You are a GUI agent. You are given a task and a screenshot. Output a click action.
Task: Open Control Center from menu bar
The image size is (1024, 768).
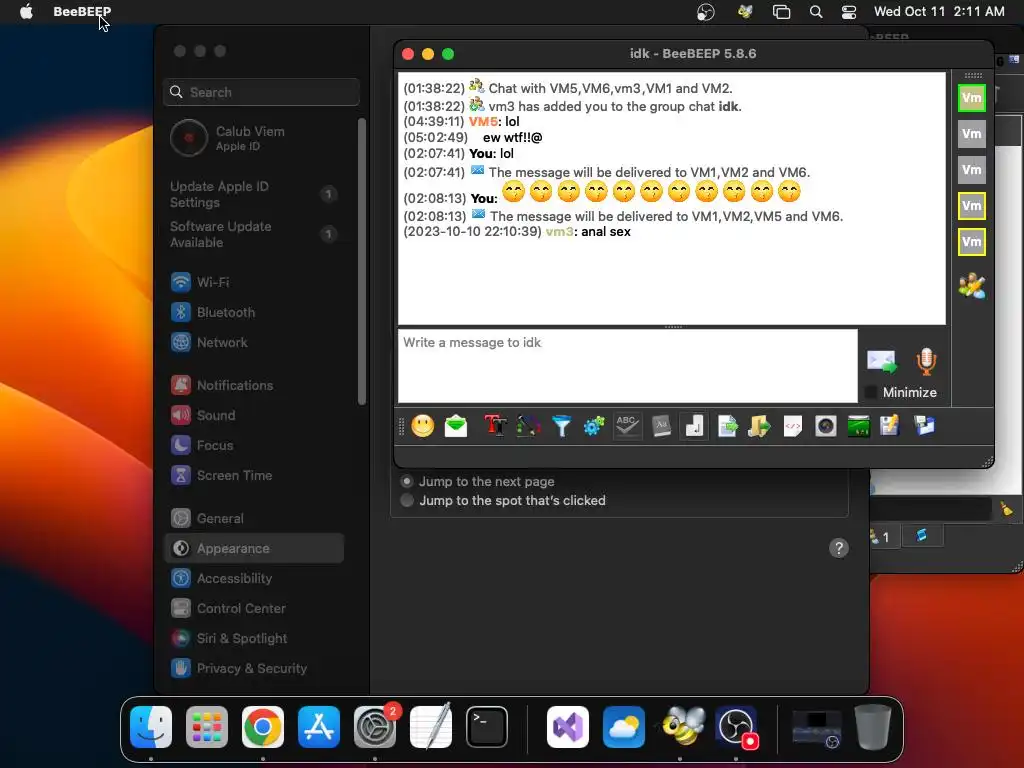[849, 12]
